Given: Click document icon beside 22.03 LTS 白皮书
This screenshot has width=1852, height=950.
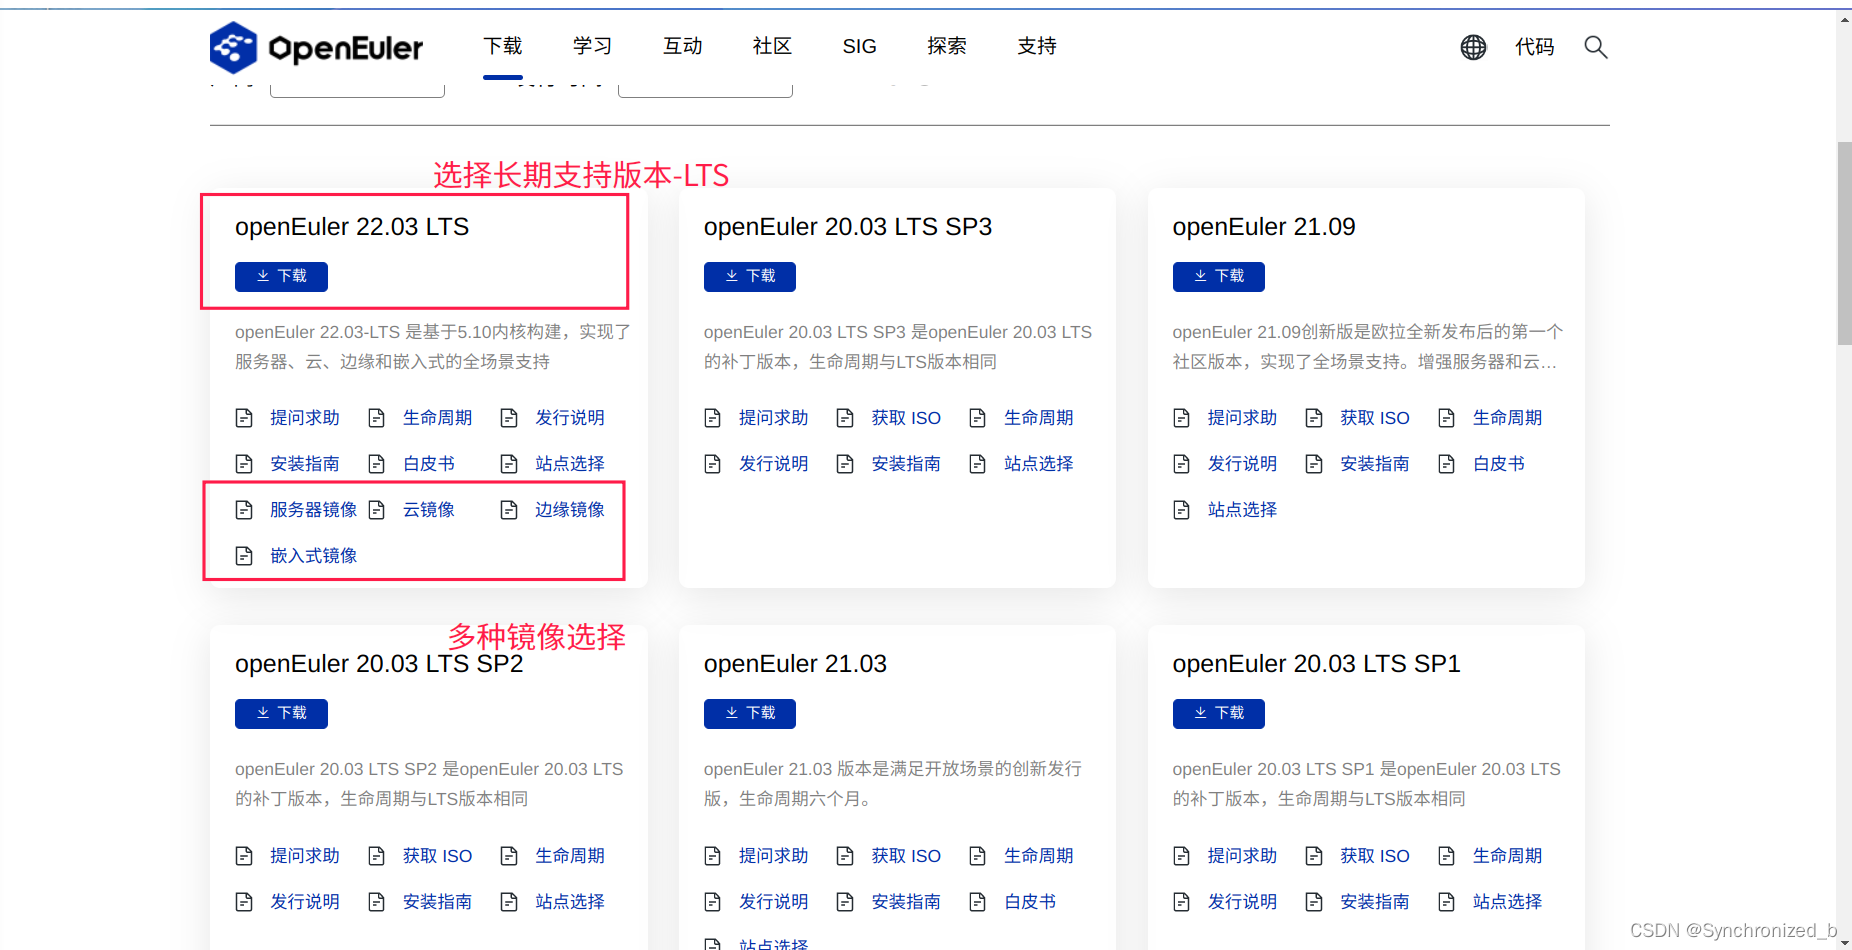Looking at the screenshot, I should pyautogui.click(x=377, y=464).
